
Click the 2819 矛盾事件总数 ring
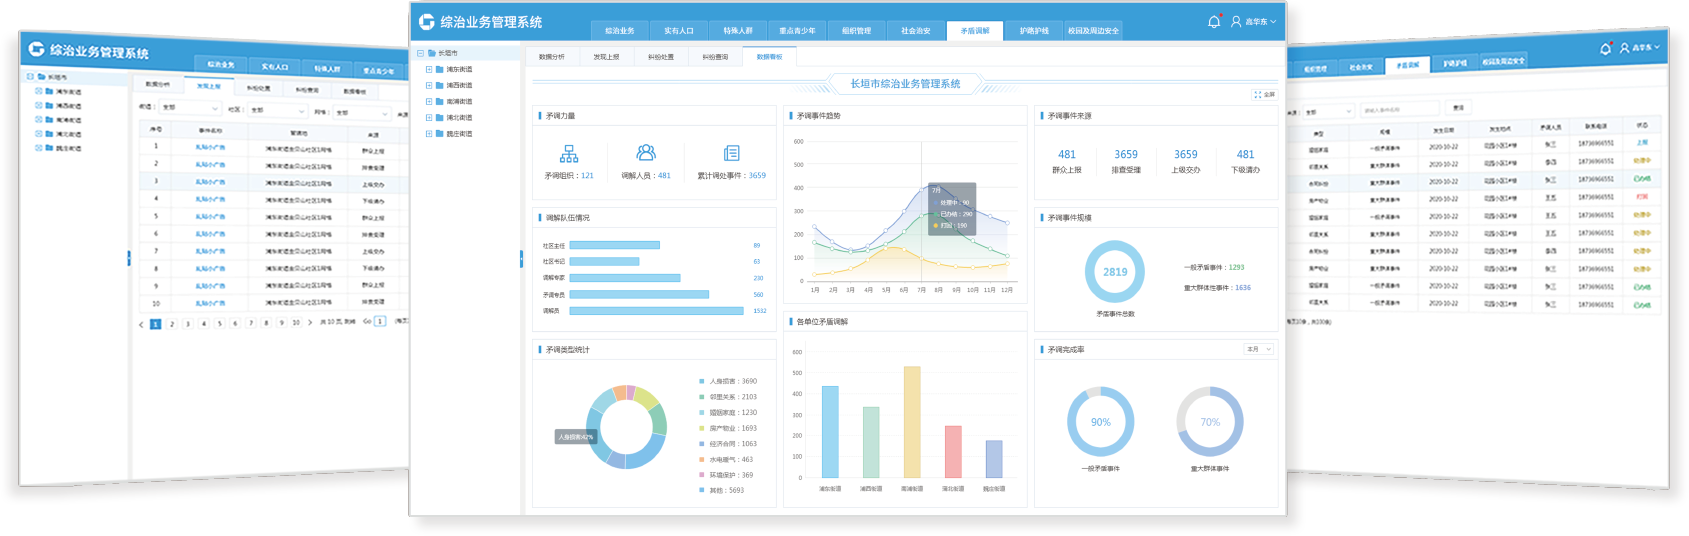(x=1115, y=271)
